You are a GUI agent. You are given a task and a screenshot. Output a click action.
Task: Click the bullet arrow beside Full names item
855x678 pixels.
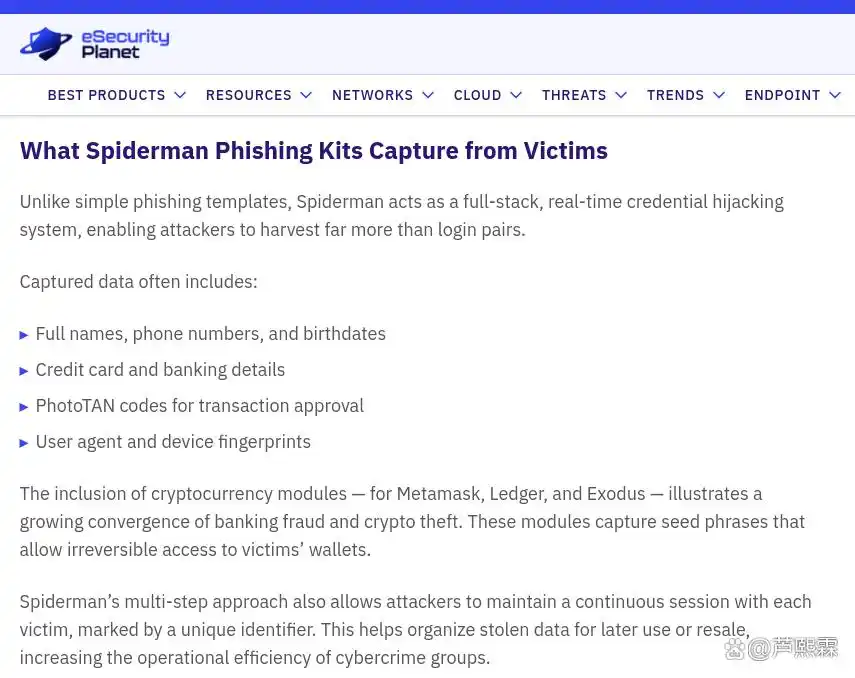point(23,335)
